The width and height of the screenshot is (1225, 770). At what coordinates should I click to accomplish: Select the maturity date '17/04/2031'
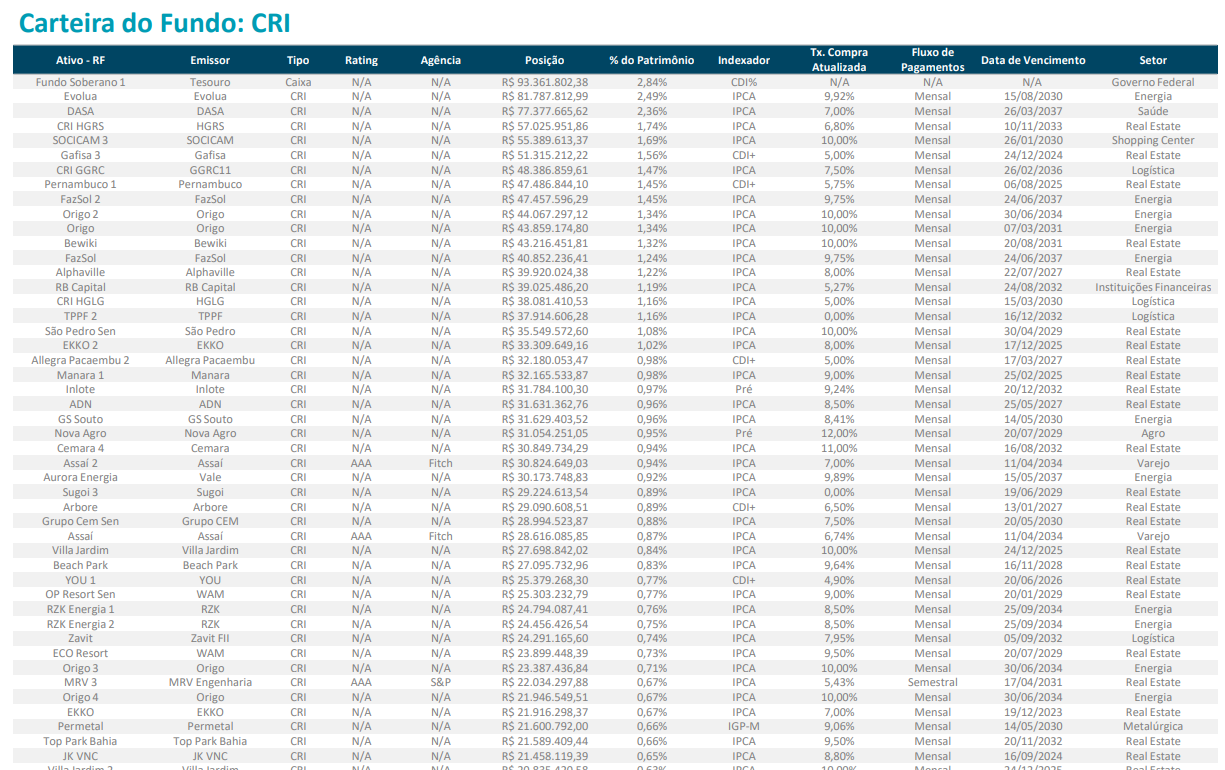(x=1032, y=682)
